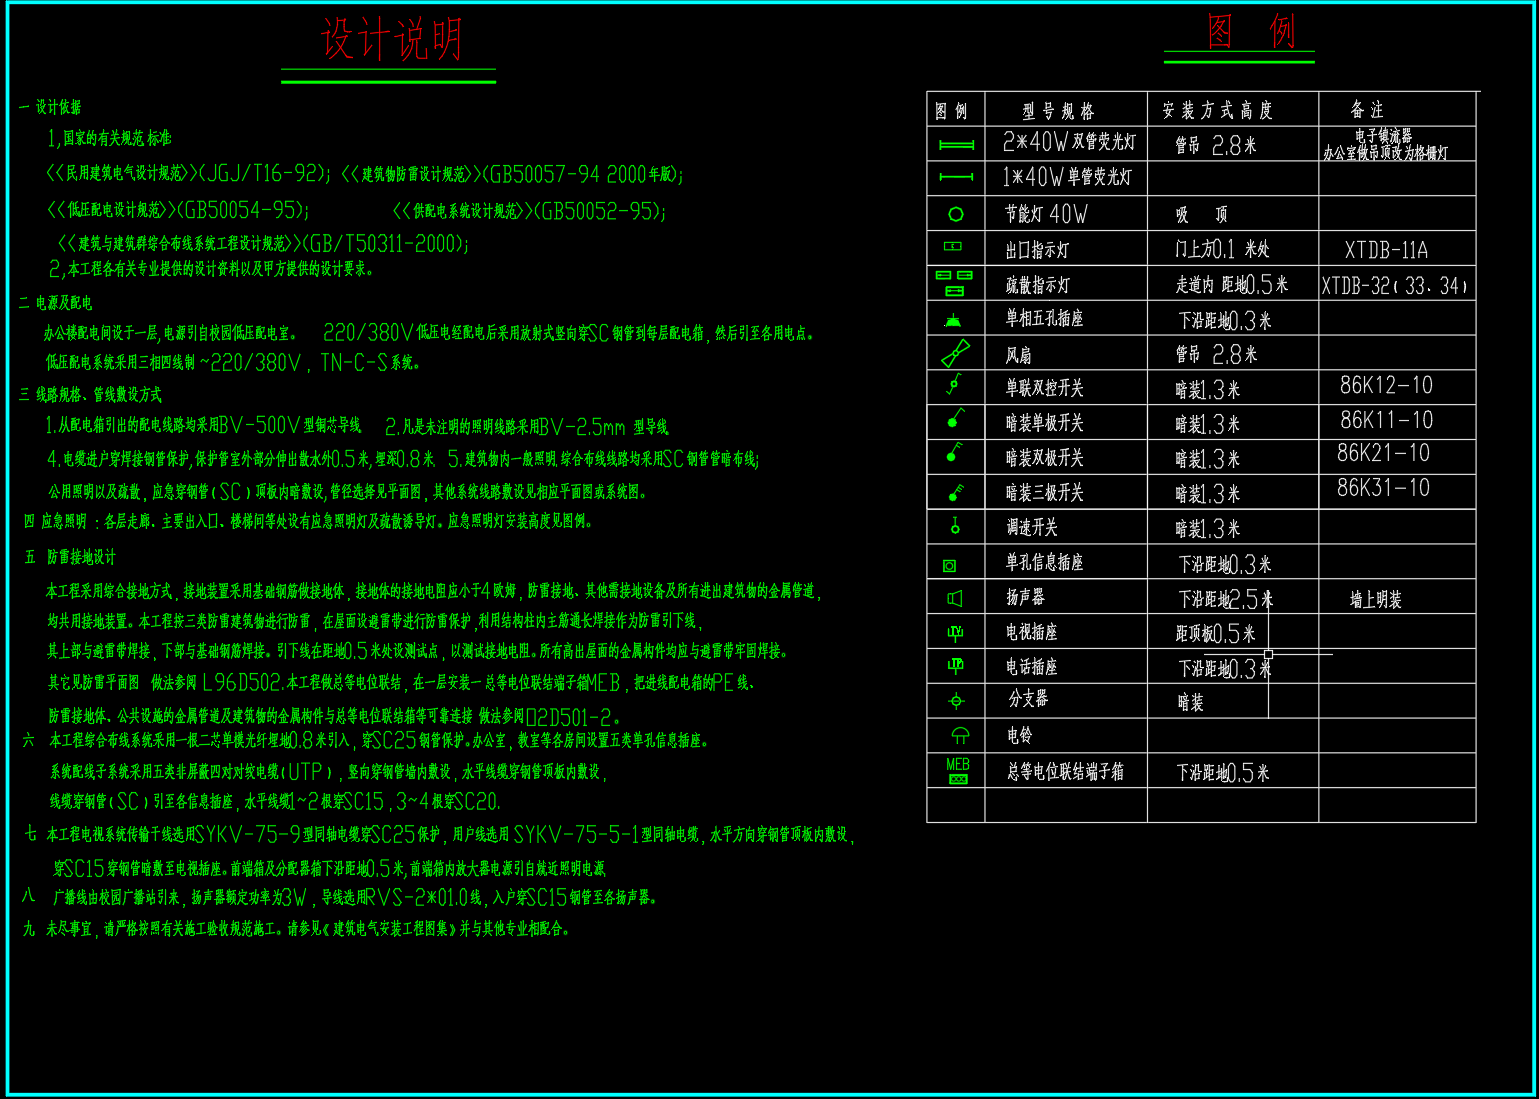Click the evacuation indicator (疏散指示灯) symbol
The width and height of the screenshot is (1539, 1099).
point(954,283)
